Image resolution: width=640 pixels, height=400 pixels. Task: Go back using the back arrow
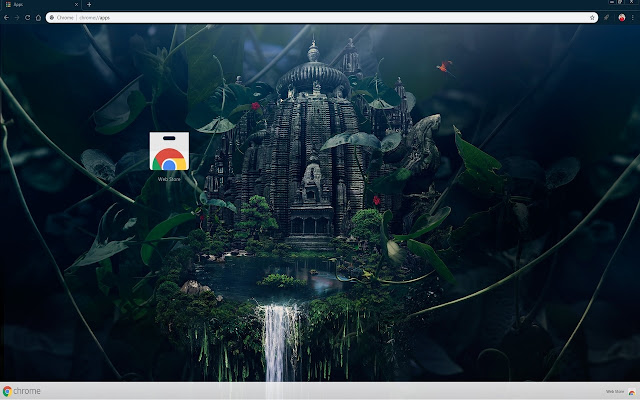[6, 18]
